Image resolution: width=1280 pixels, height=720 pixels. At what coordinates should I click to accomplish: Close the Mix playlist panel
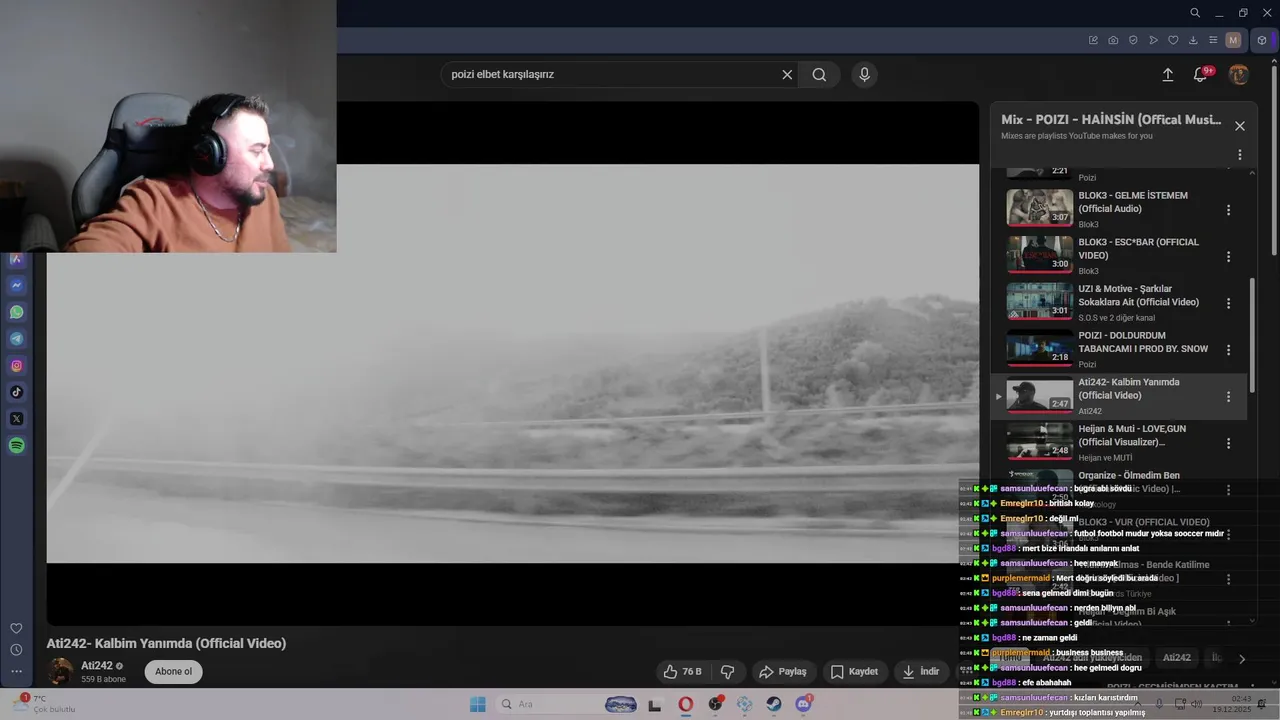pyautogui.click(x=1240, y=126)
